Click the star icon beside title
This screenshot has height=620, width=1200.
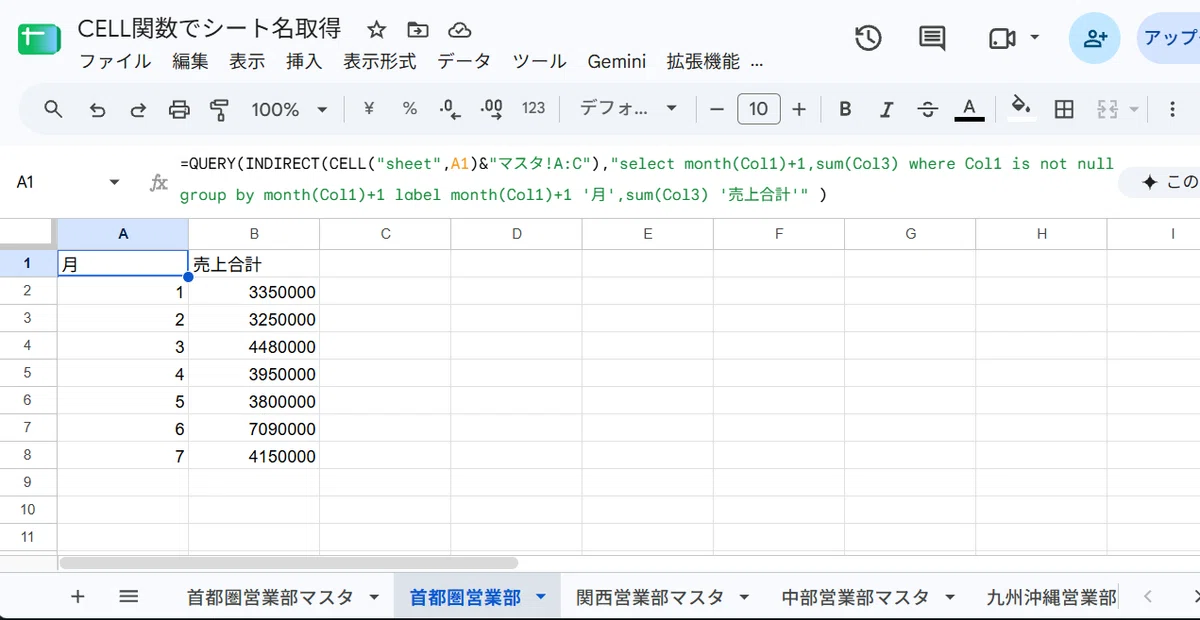[x=376, y=29]
